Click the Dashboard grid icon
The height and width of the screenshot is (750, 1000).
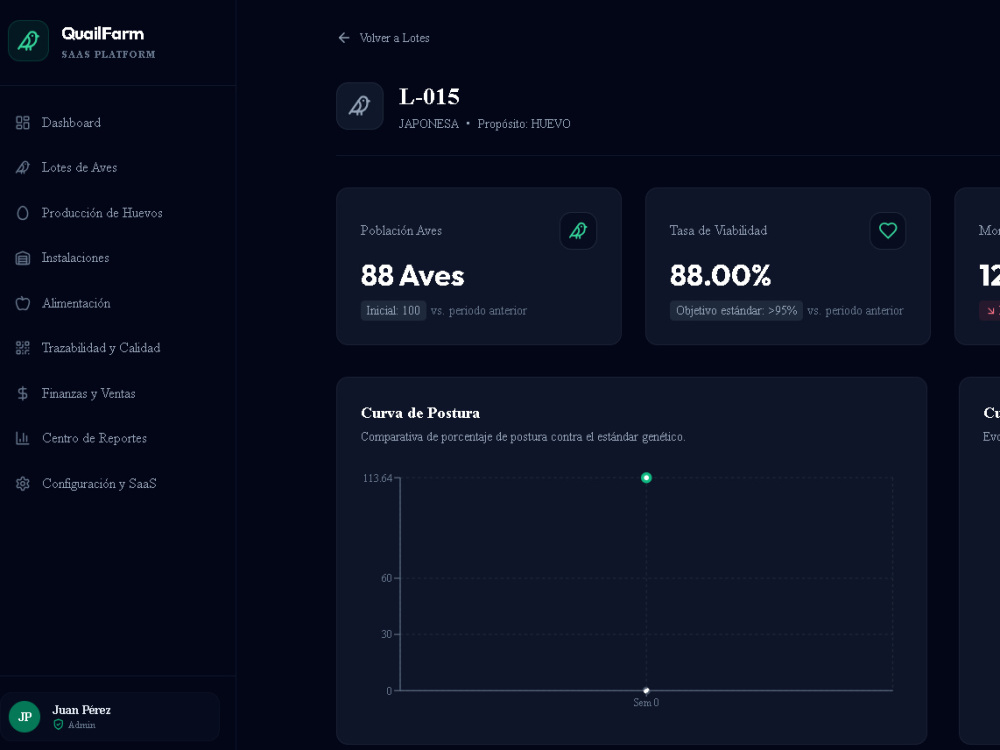[x=23, y=122]
